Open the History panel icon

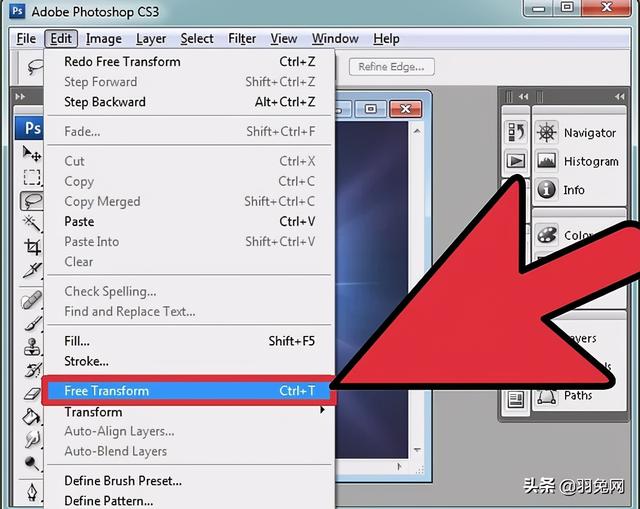(516, 132)
